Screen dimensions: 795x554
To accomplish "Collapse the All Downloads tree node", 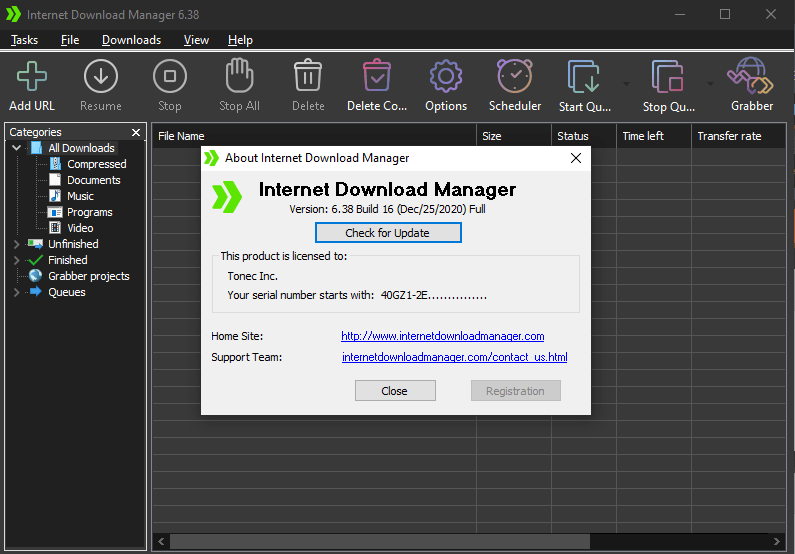I will click(x=16, y=147).
